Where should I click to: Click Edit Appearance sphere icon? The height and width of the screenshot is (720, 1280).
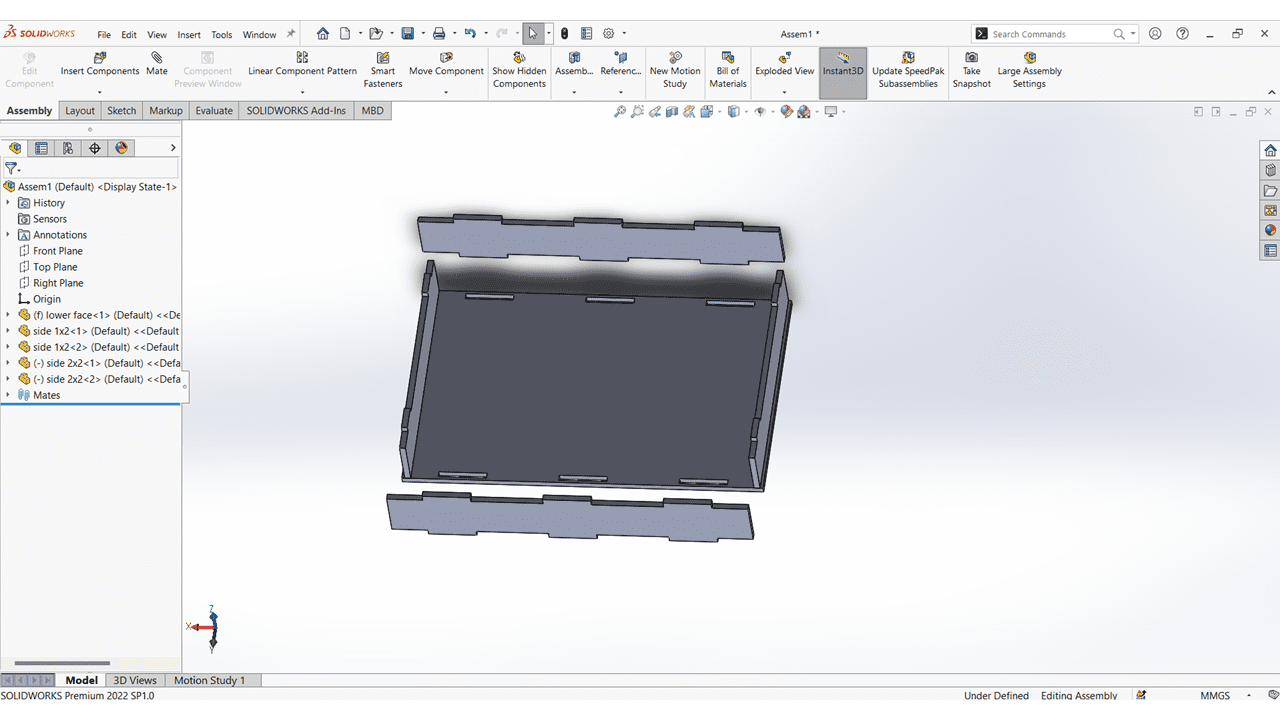pos(786,111)
